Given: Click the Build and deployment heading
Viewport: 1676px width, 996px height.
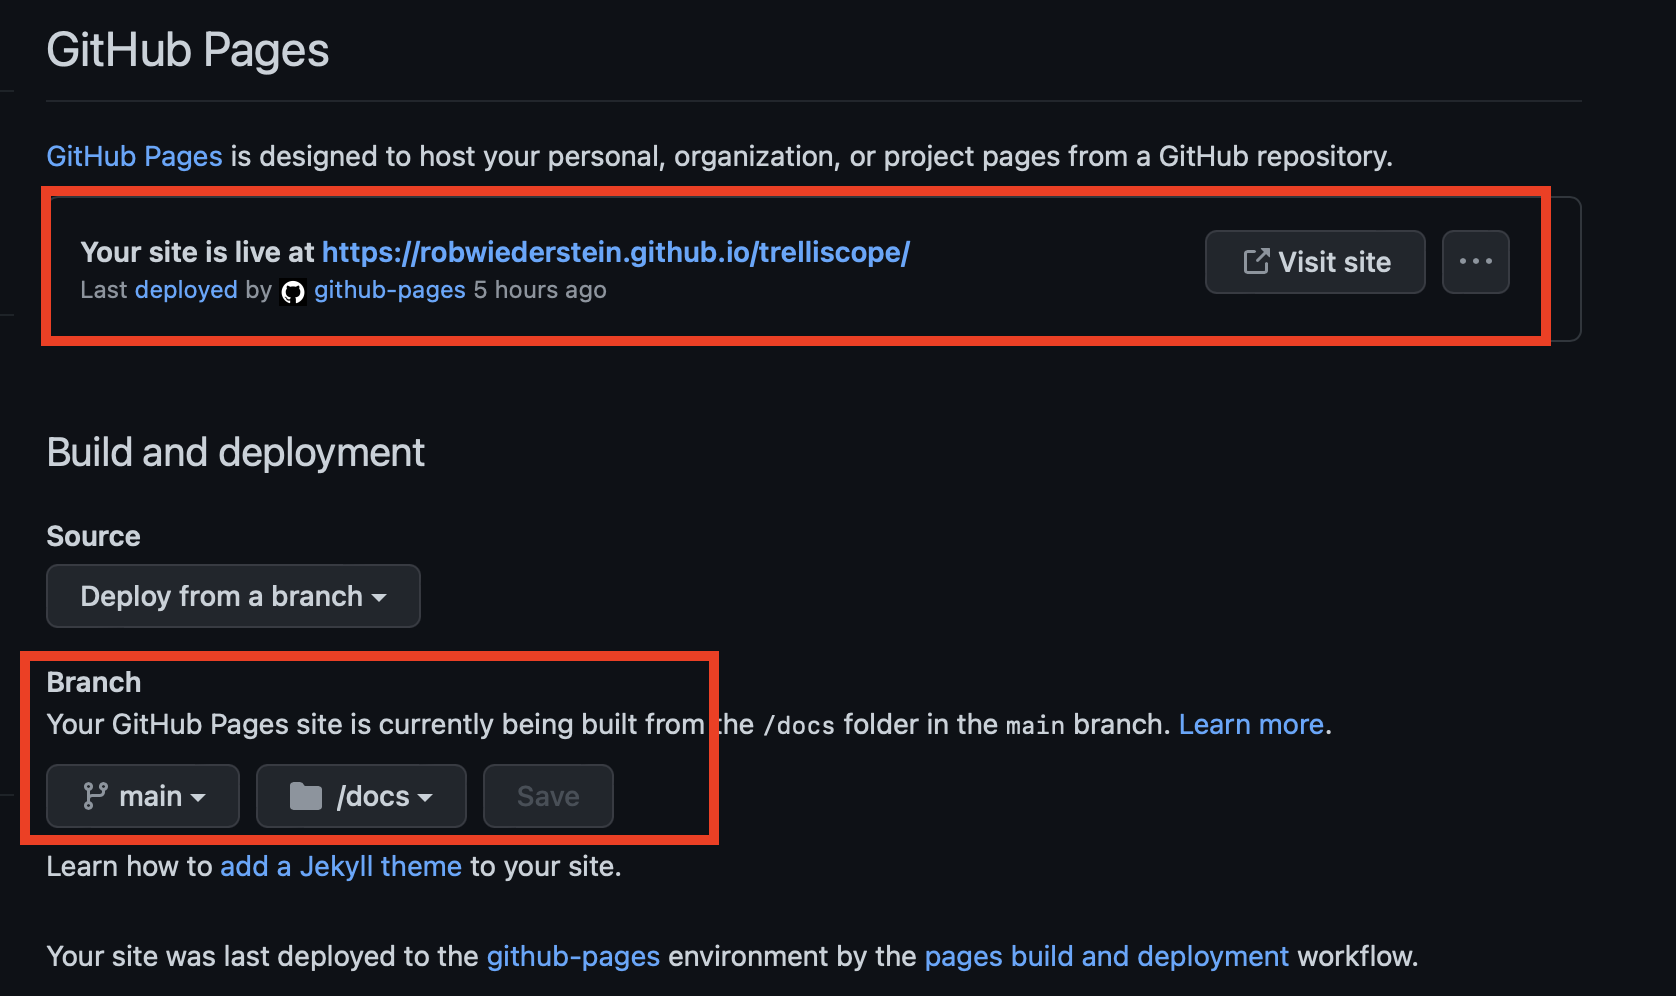Looking at the screenshot, I should [x=236, y=453].
